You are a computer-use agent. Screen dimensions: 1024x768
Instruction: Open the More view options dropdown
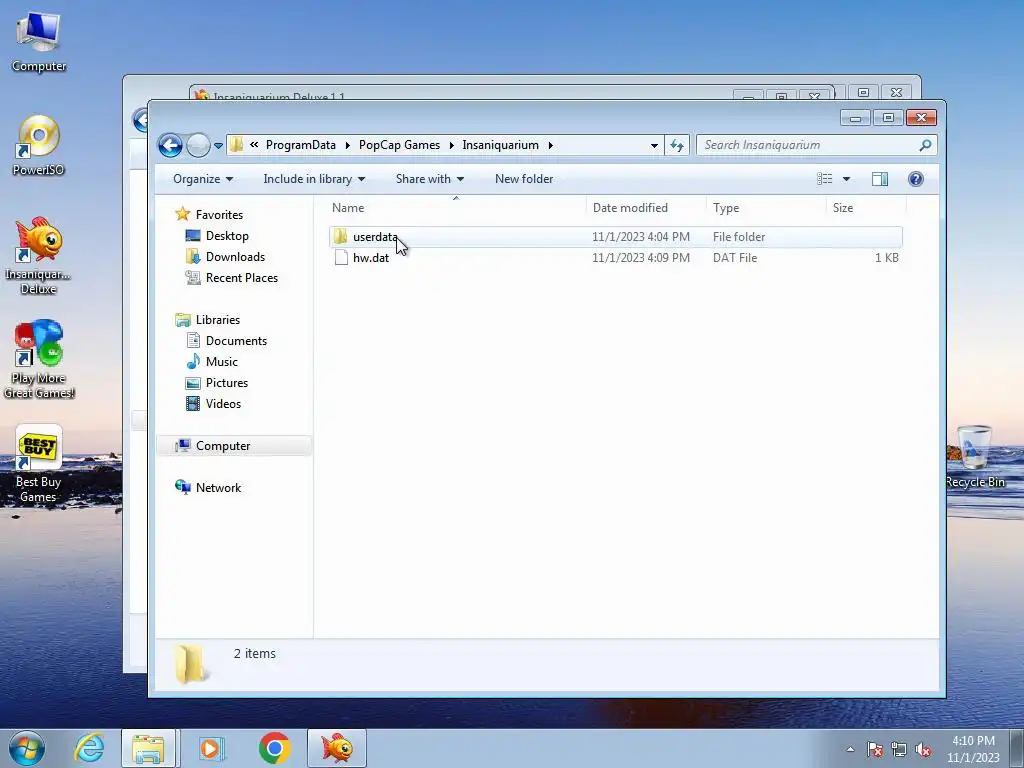coord(846,179)
